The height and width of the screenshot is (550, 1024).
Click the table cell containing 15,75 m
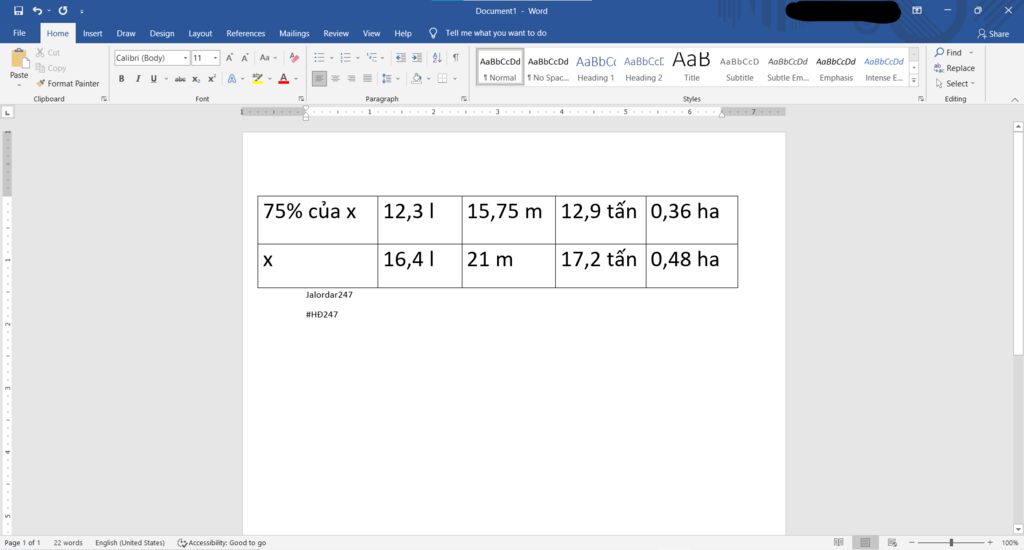tap(508, 220)
